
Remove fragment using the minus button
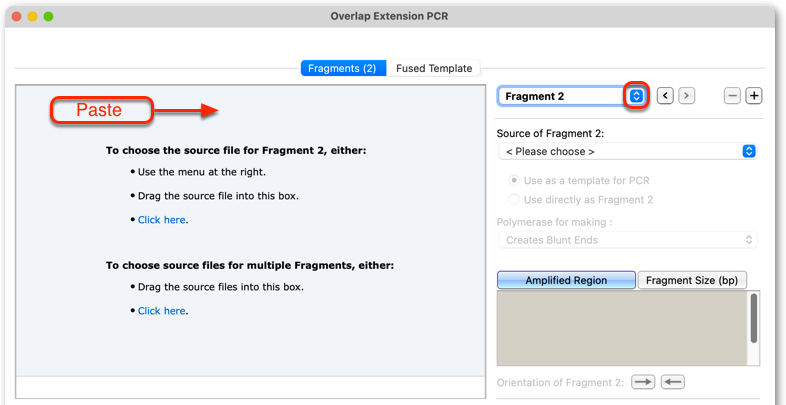point(732,96)
